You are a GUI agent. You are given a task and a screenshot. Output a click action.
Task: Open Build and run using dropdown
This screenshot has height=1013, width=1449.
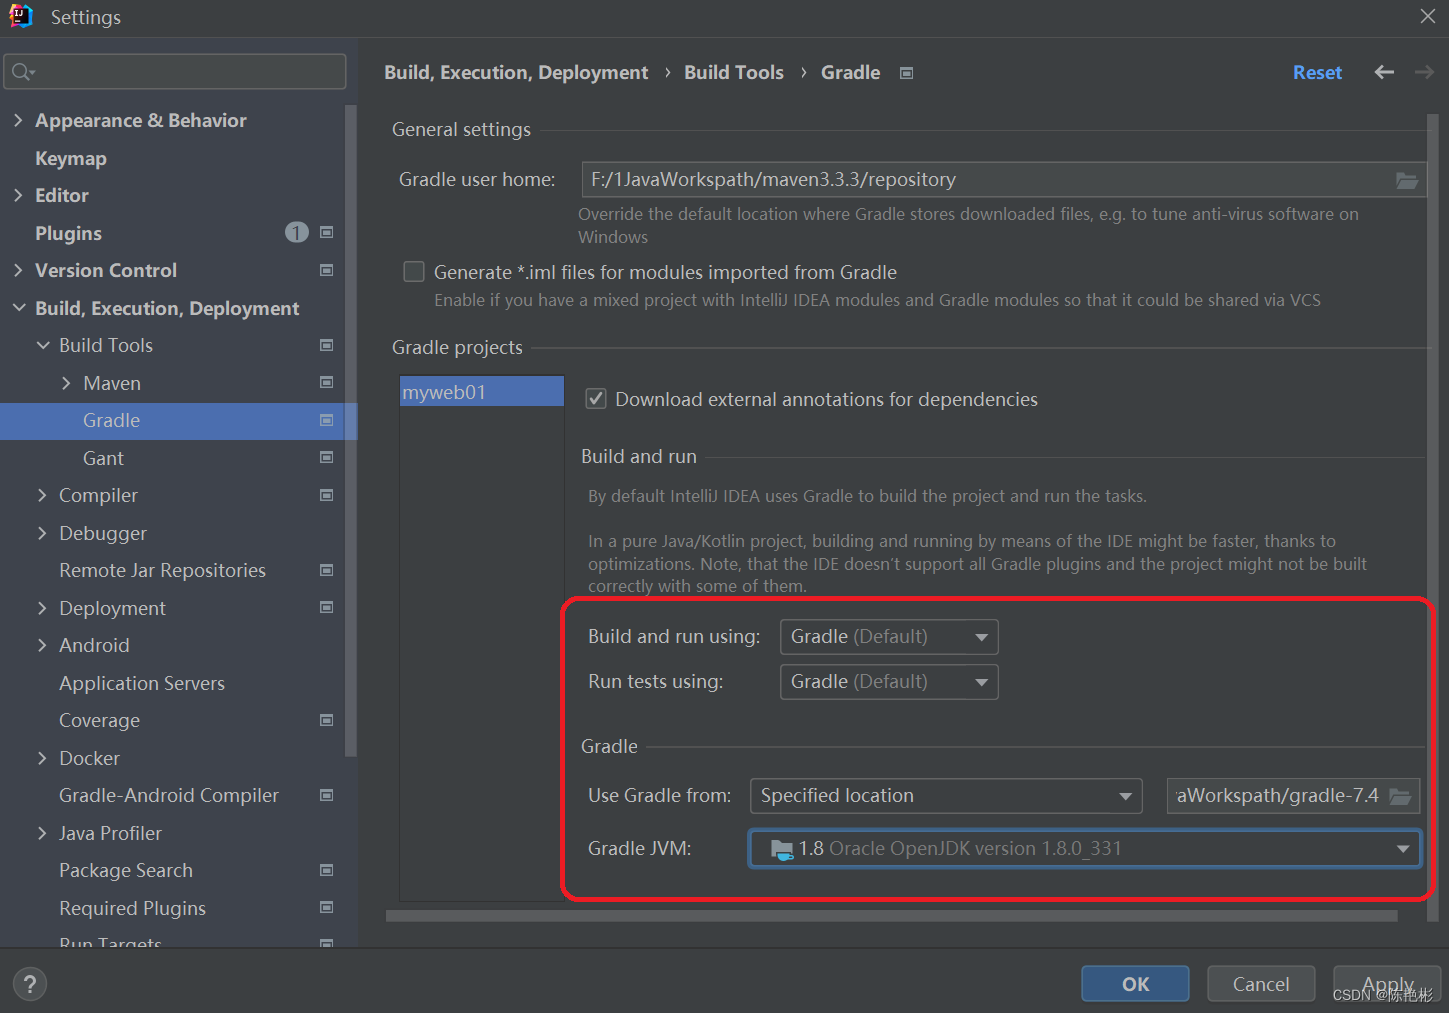(x=889, y=637)
